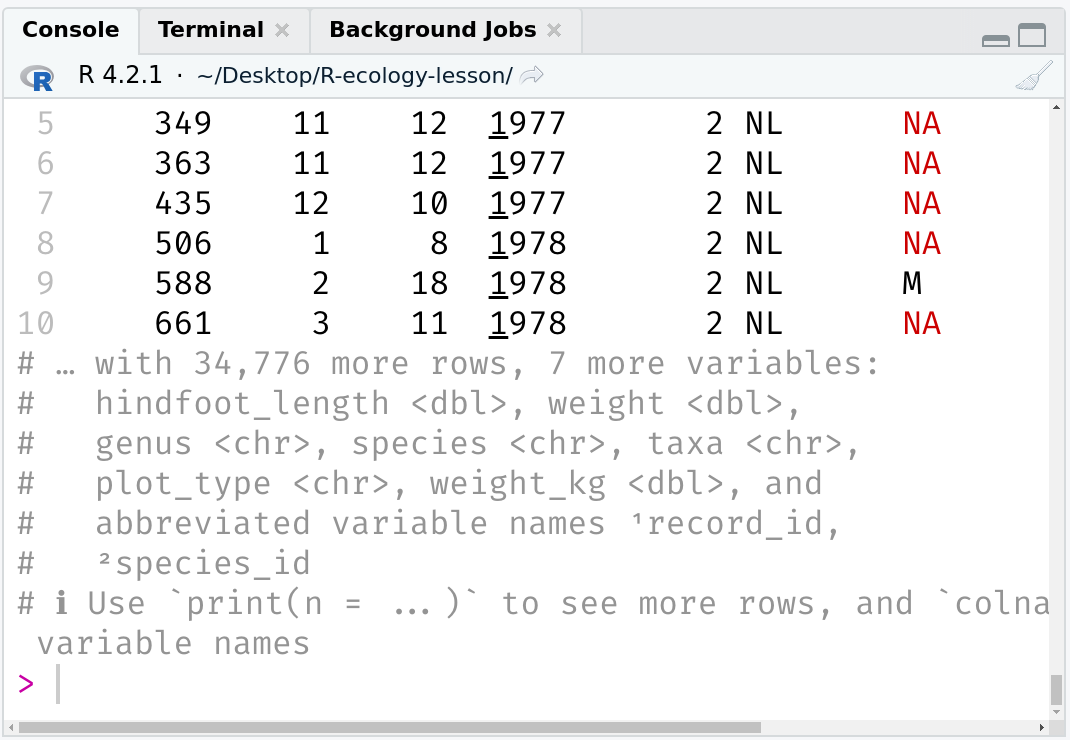Click the red NA in row 10
Image resolution: width=1070 pixels, height=740 pixels.
pyautogui.click(x=922, y=324)
